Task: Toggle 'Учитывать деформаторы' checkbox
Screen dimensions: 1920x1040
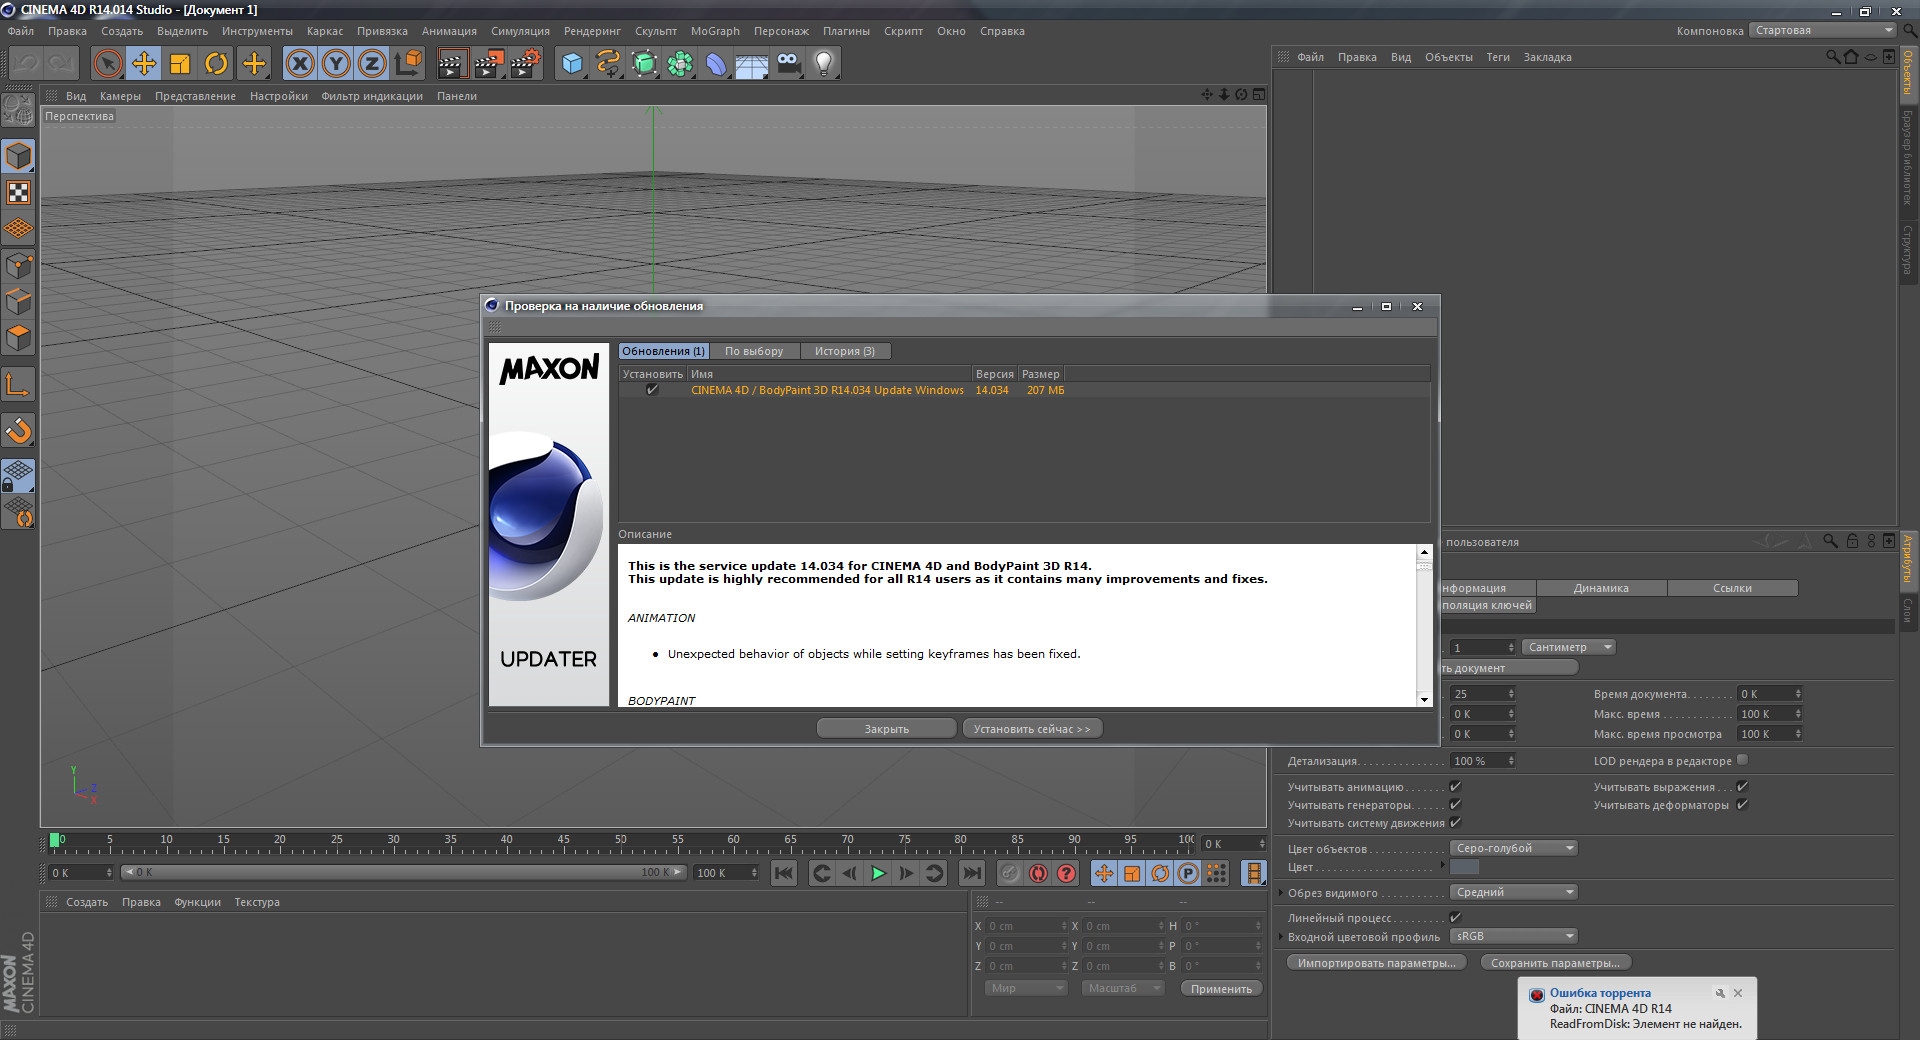Action: point(1743,805)
